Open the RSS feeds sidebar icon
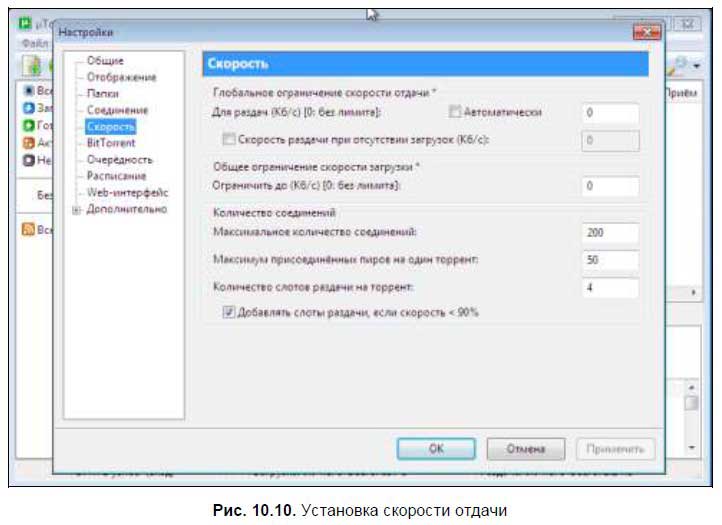Image resolution: width=722 pixels, height=525 pixels. 28,229
